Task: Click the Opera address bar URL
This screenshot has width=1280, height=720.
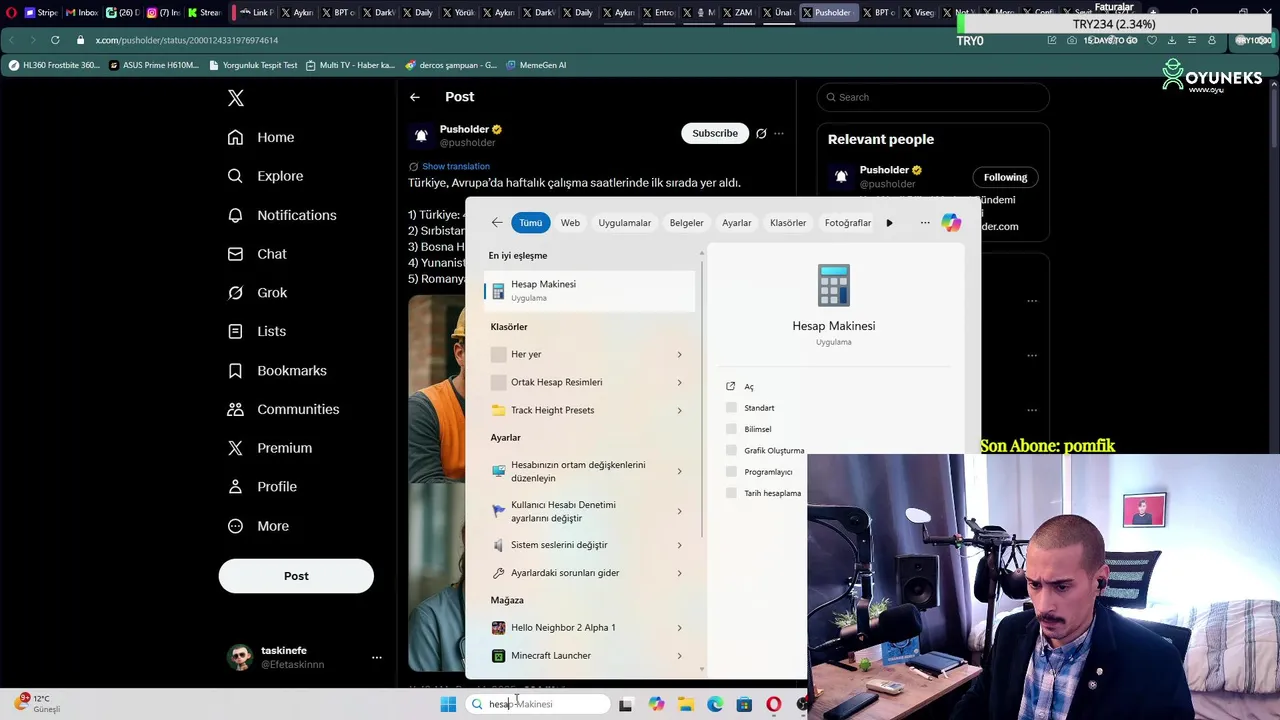Action: [x=187, y=40]
